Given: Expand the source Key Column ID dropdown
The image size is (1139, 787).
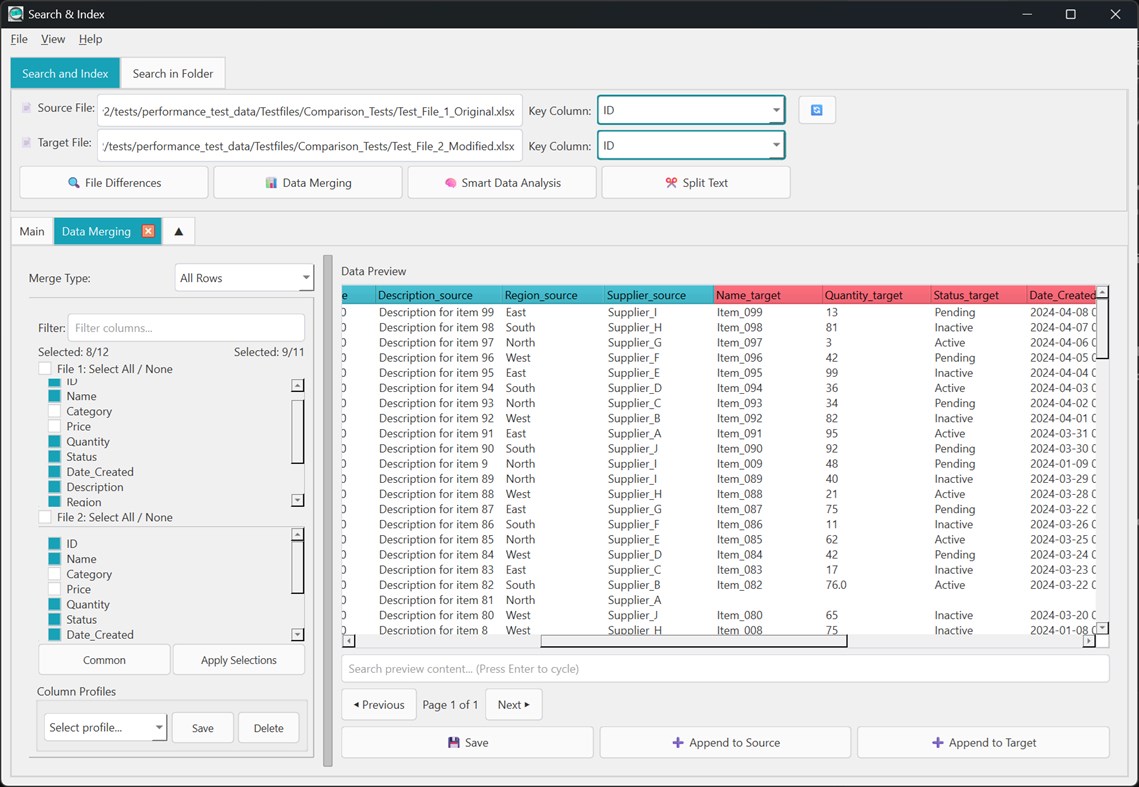Looking at the screenshot, I should click(776, 110).
